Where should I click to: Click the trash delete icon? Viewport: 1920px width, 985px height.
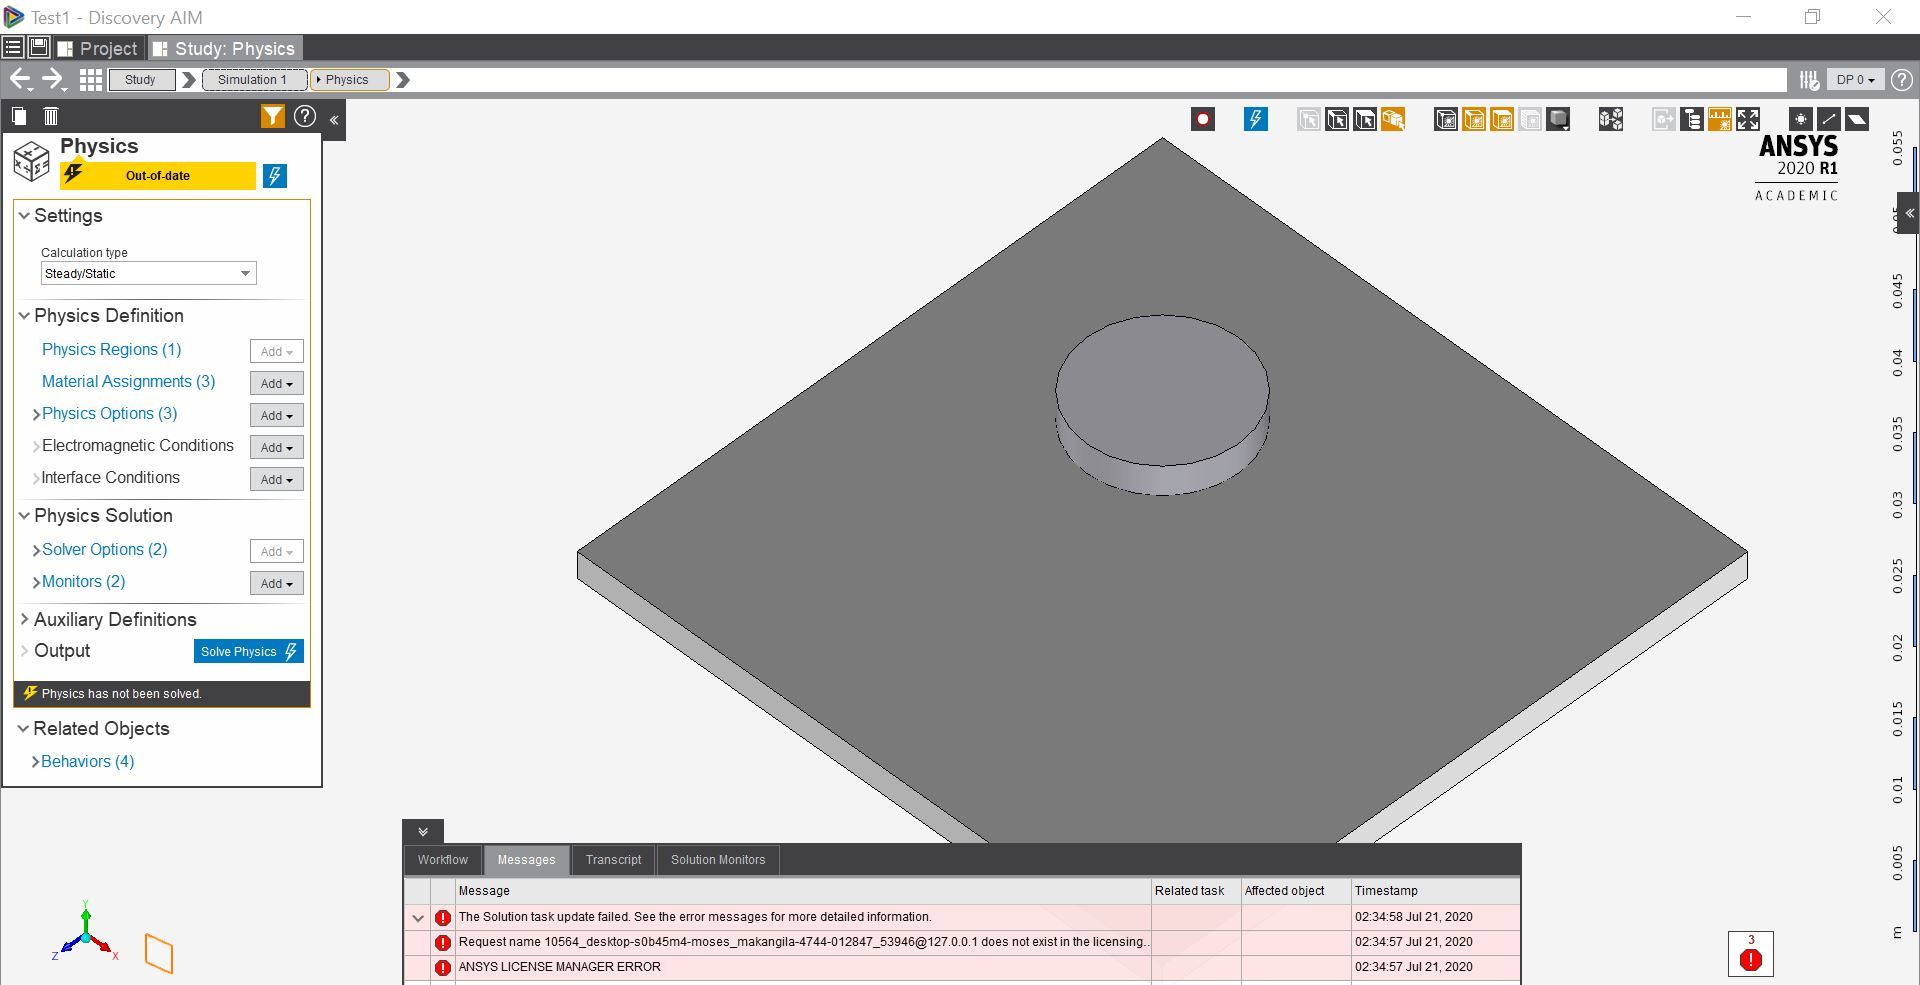(x=51, y=117)
